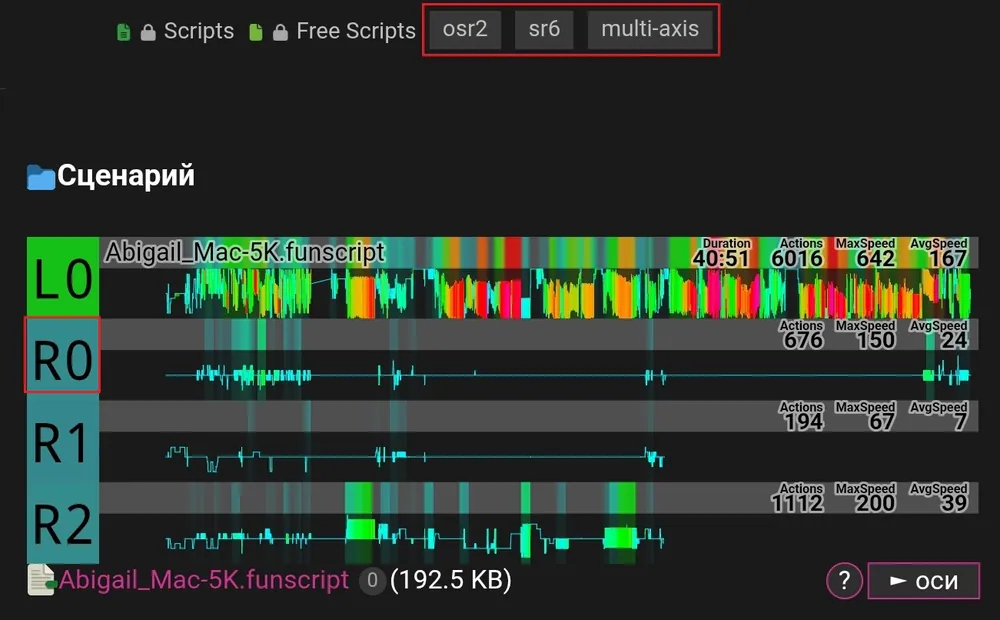Click the Duration value 40:51

(721, 258)
